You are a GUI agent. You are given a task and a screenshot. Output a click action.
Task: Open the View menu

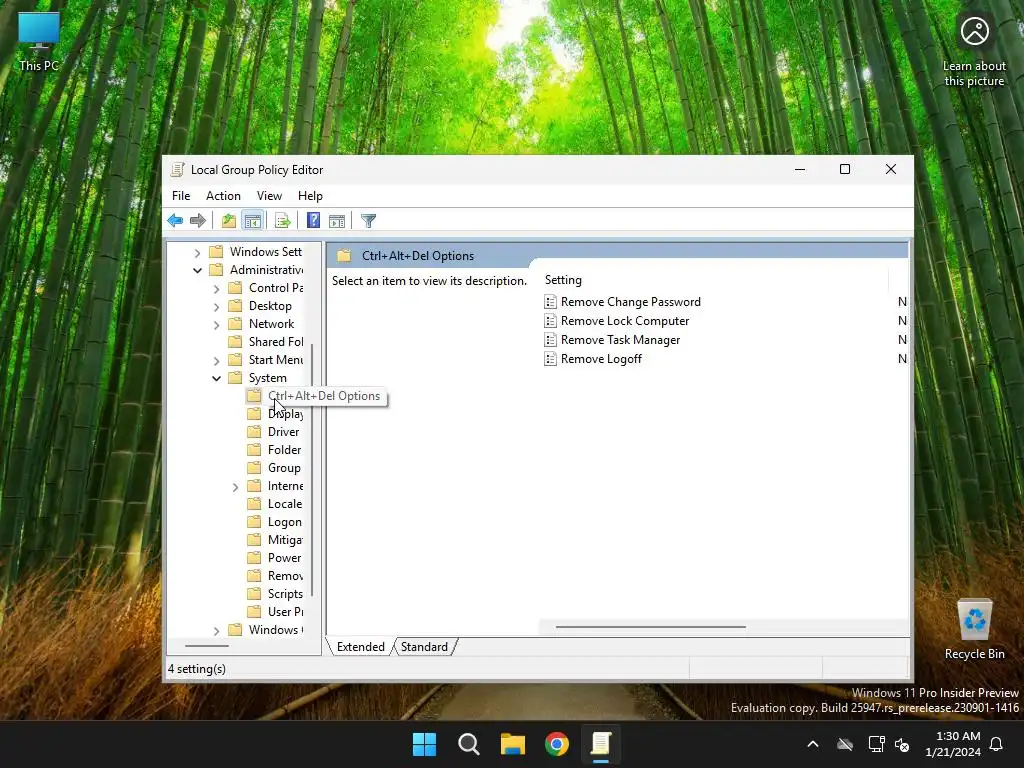(269, 196)
